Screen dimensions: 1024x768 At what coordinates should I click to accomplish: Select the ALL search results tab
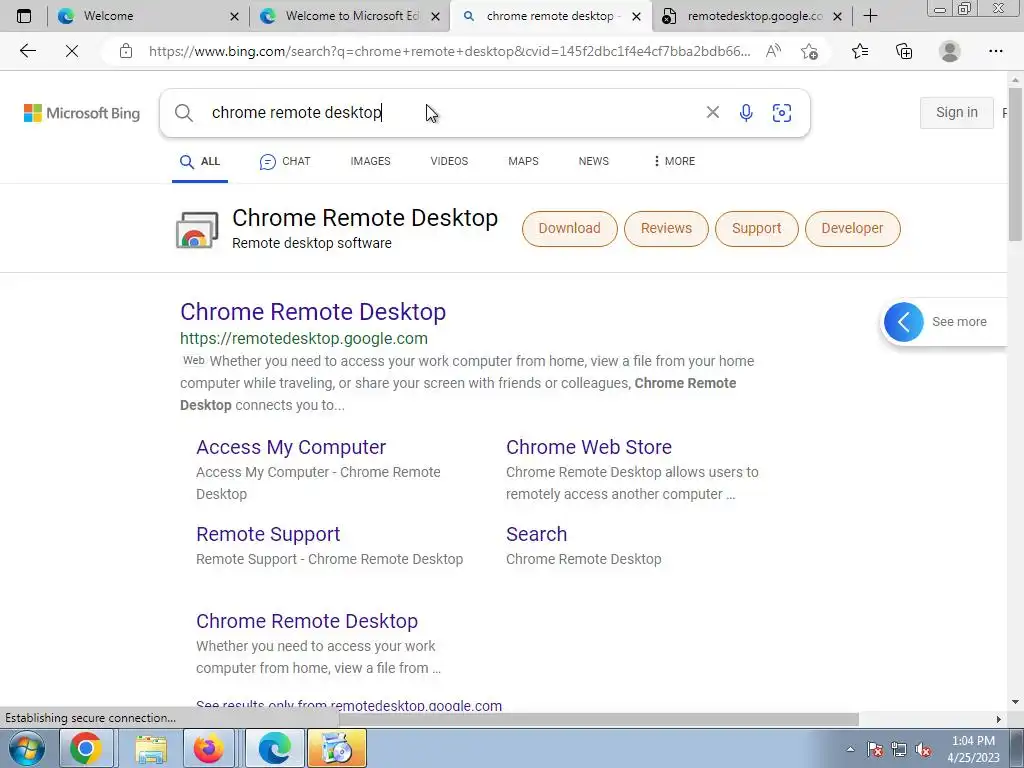[x=200, y=161]
